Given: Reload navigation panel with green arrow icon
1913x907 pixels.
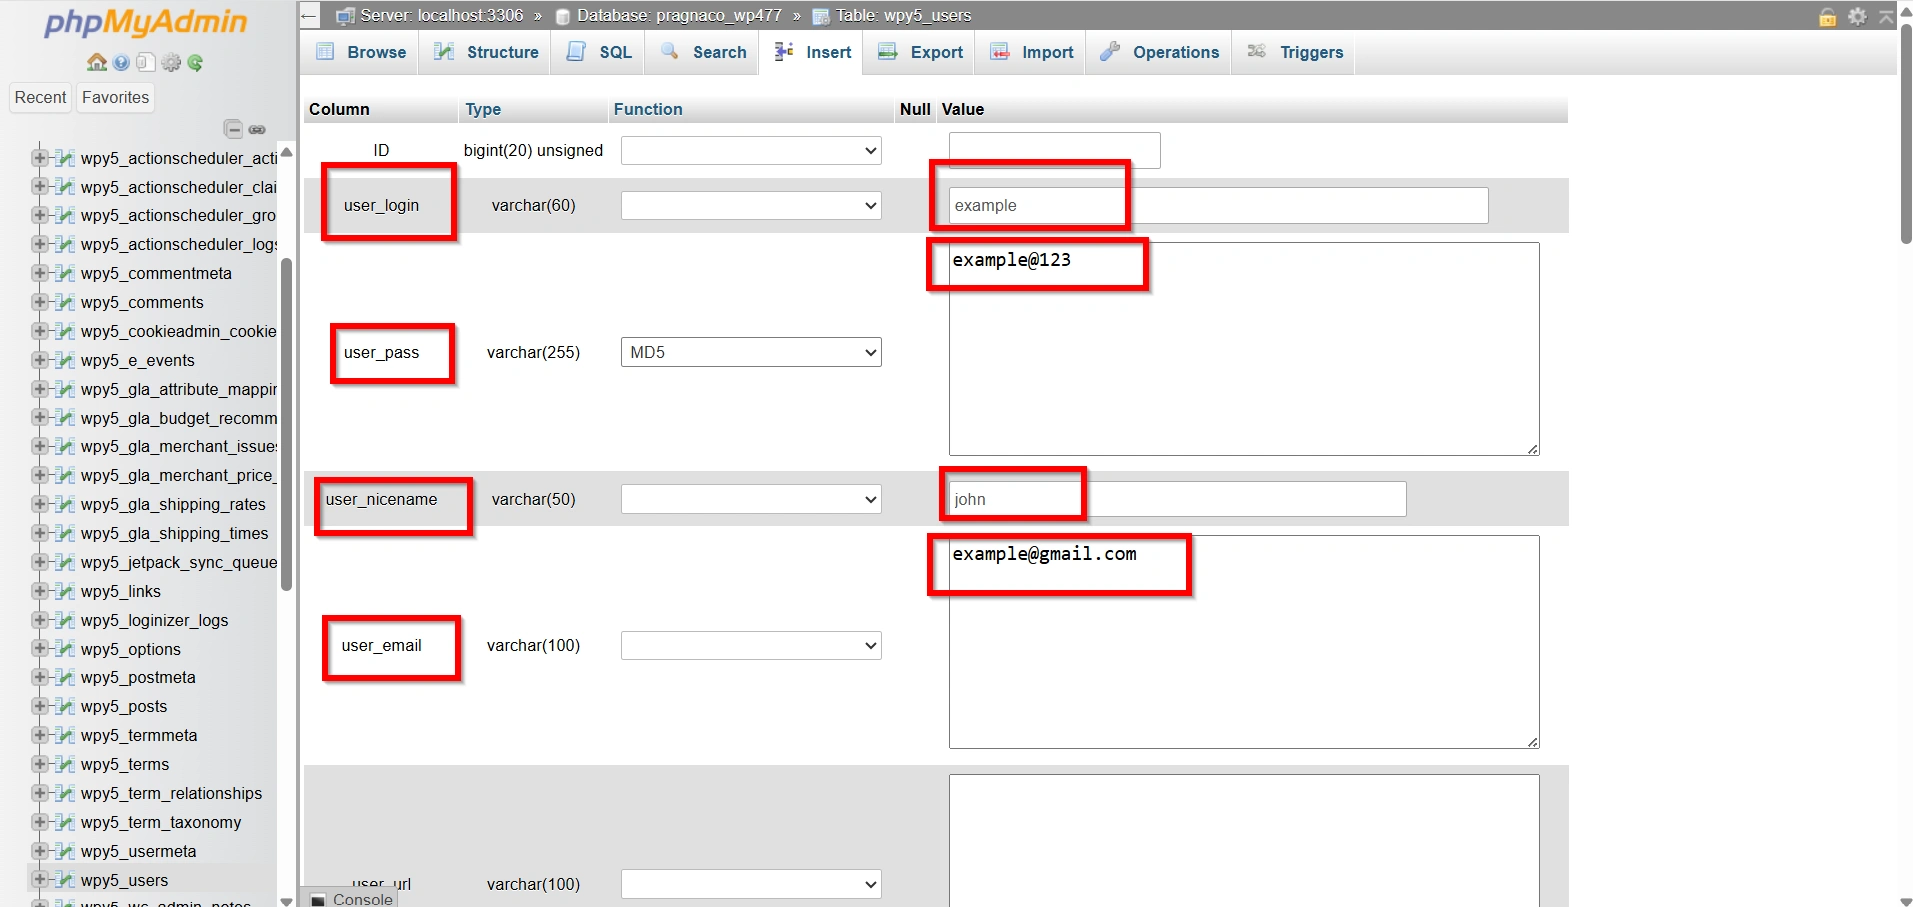Looking at the screenshot, I should point(195,62).
